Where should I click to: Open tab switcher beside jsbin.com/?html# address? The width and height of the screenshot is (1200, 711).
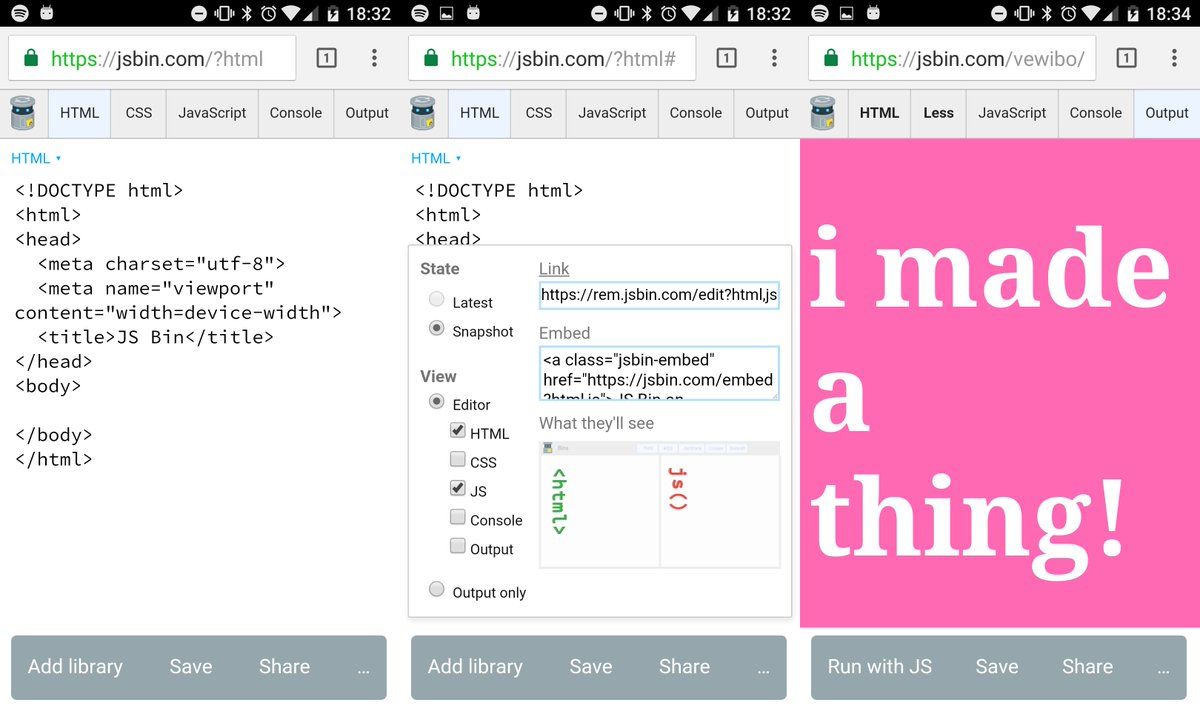point(726,58)
